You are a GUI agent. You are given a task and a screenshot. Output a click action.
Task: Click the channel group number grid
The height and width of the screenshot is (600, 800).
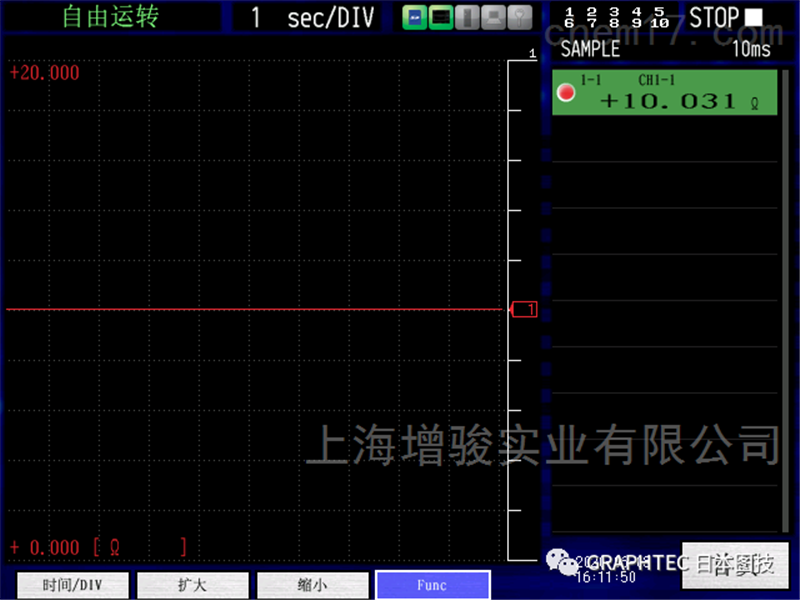[615, 17]
